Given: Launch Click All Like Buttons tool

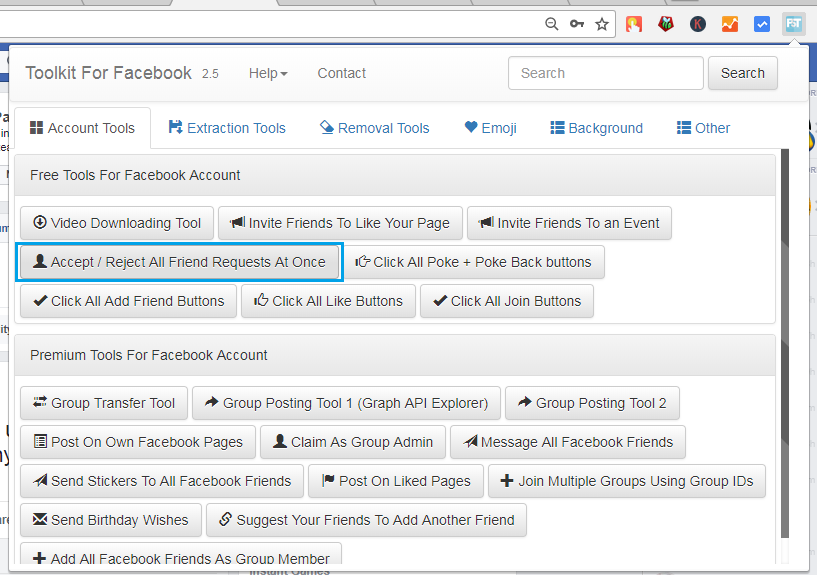Looking at the screenshot, I should click(328, 301).
